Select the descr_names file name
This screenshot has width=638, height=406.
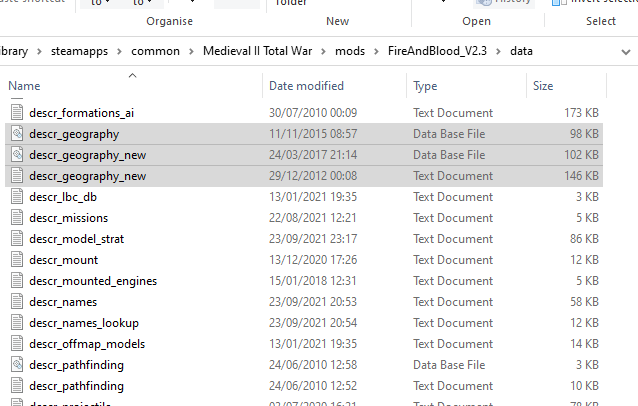point(63,302)
